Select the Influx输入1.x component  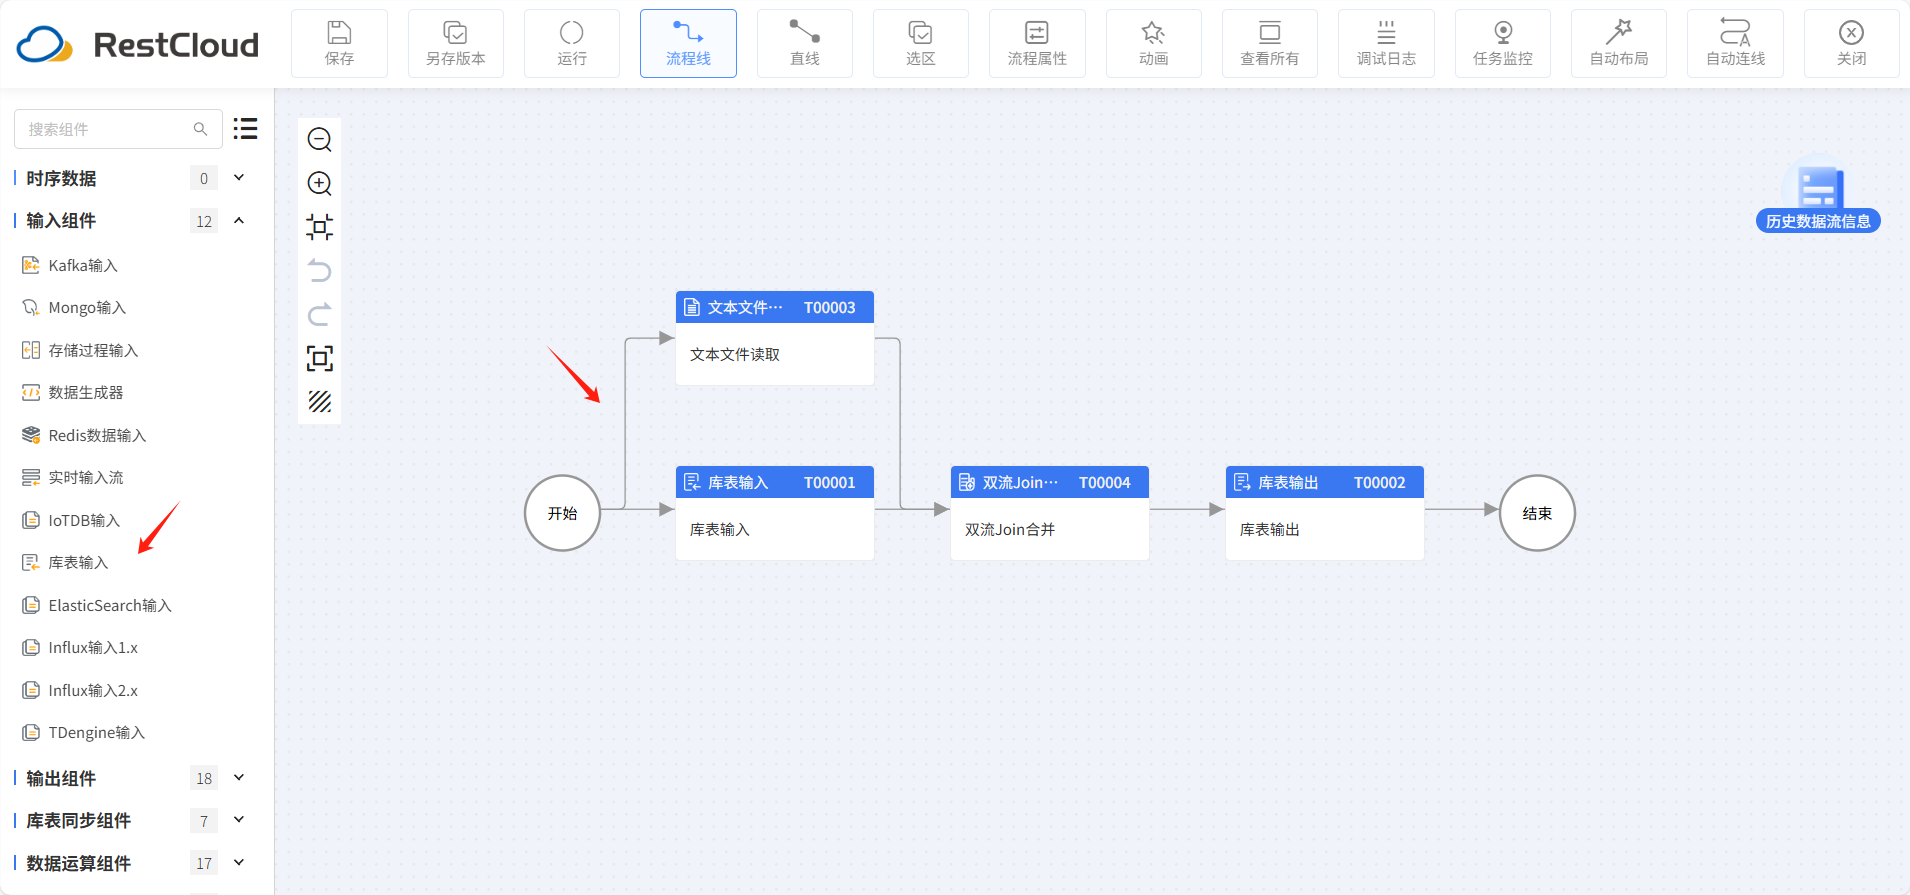(80, 648)
